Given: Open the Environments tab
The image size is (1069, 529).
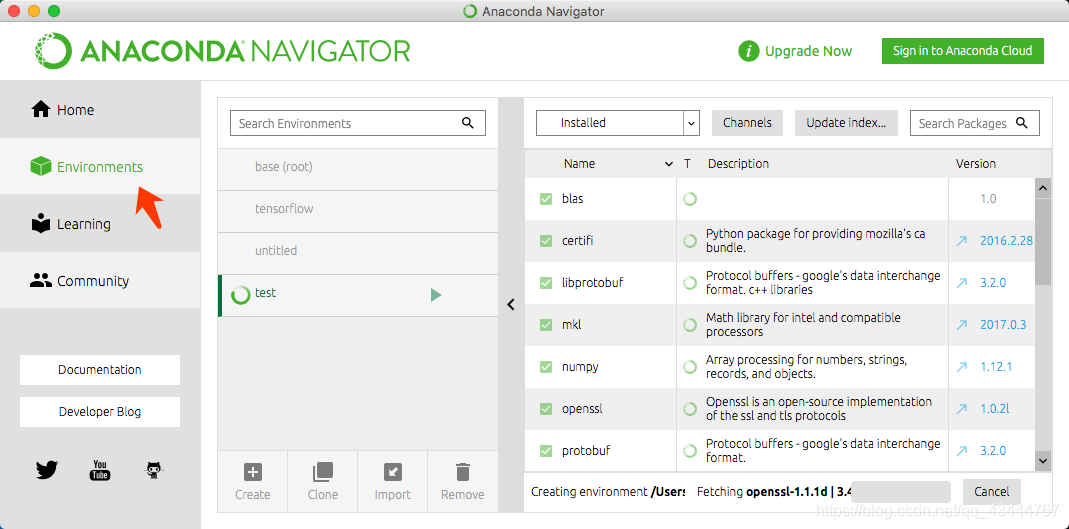Looking at the screenshot, I should tap(100, 166).
